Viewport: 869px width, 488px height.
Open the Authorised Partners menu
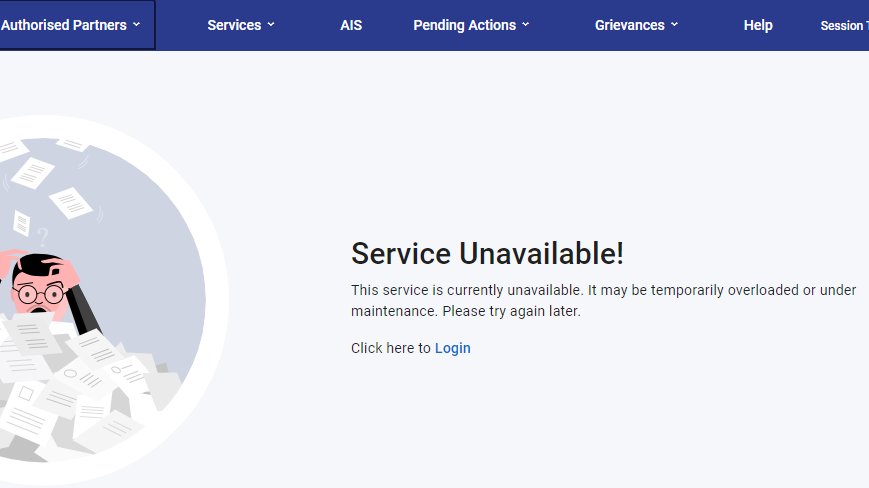(x=70, y=25)
